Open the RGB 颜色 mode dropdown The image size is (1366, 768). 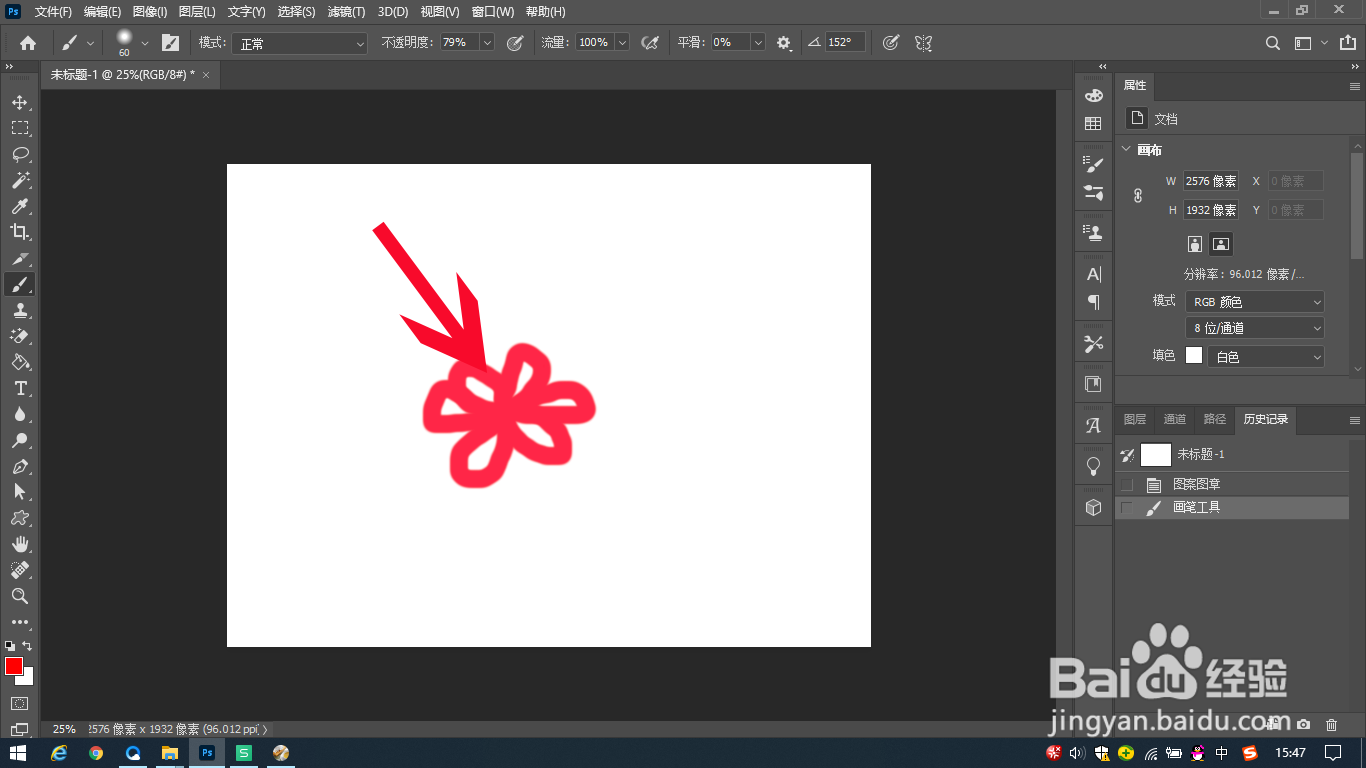click(1255, 302)
